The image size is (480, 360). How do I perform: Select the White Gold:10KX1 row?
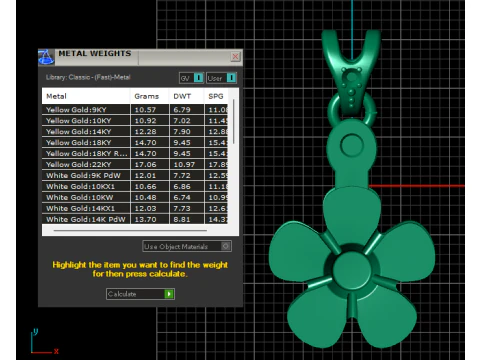pyautogui.click(x=135, y=187)
